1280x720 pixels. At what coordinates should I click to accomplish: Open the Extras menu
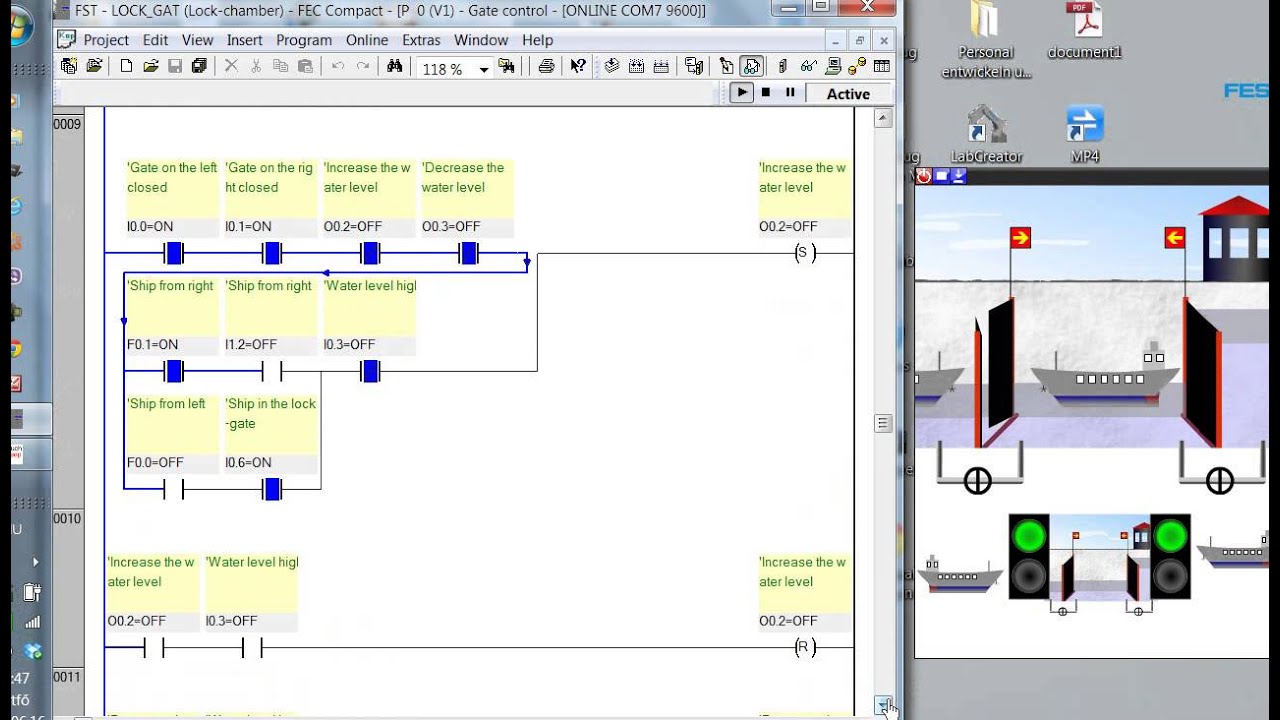[421, 40]
